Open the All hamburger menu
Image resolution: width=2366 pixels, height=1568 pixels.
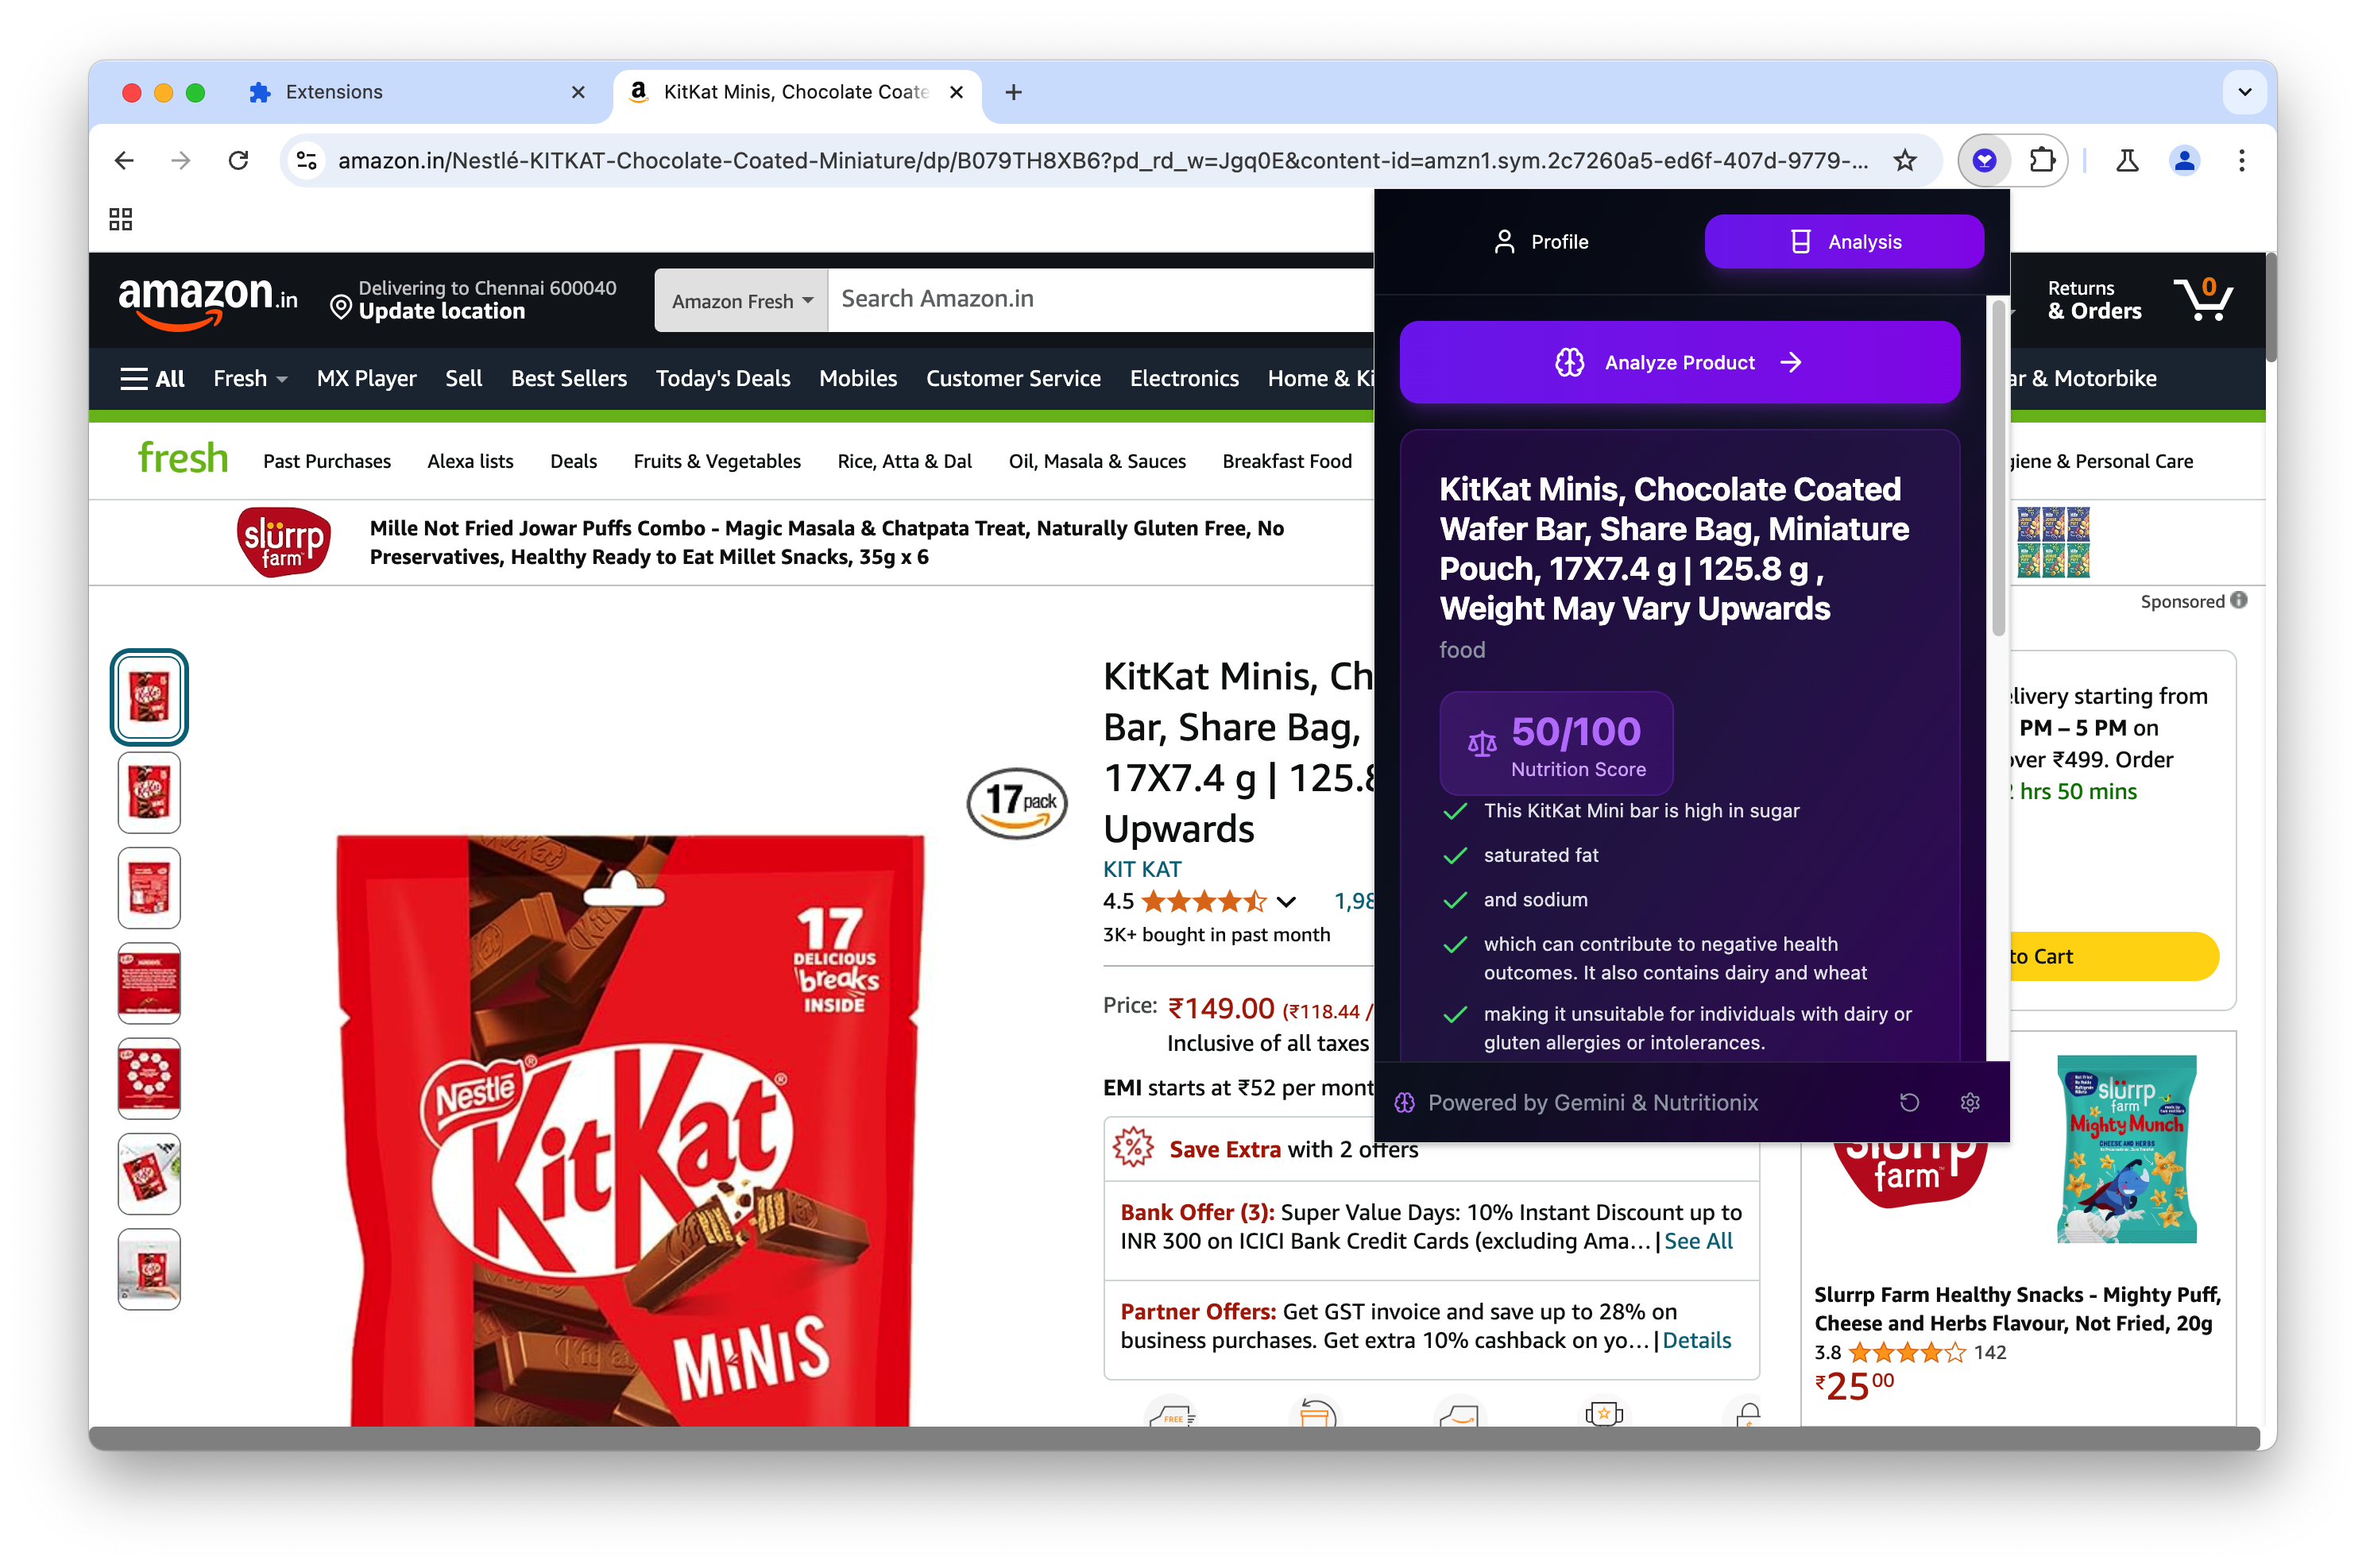click(x=152, y=378)
